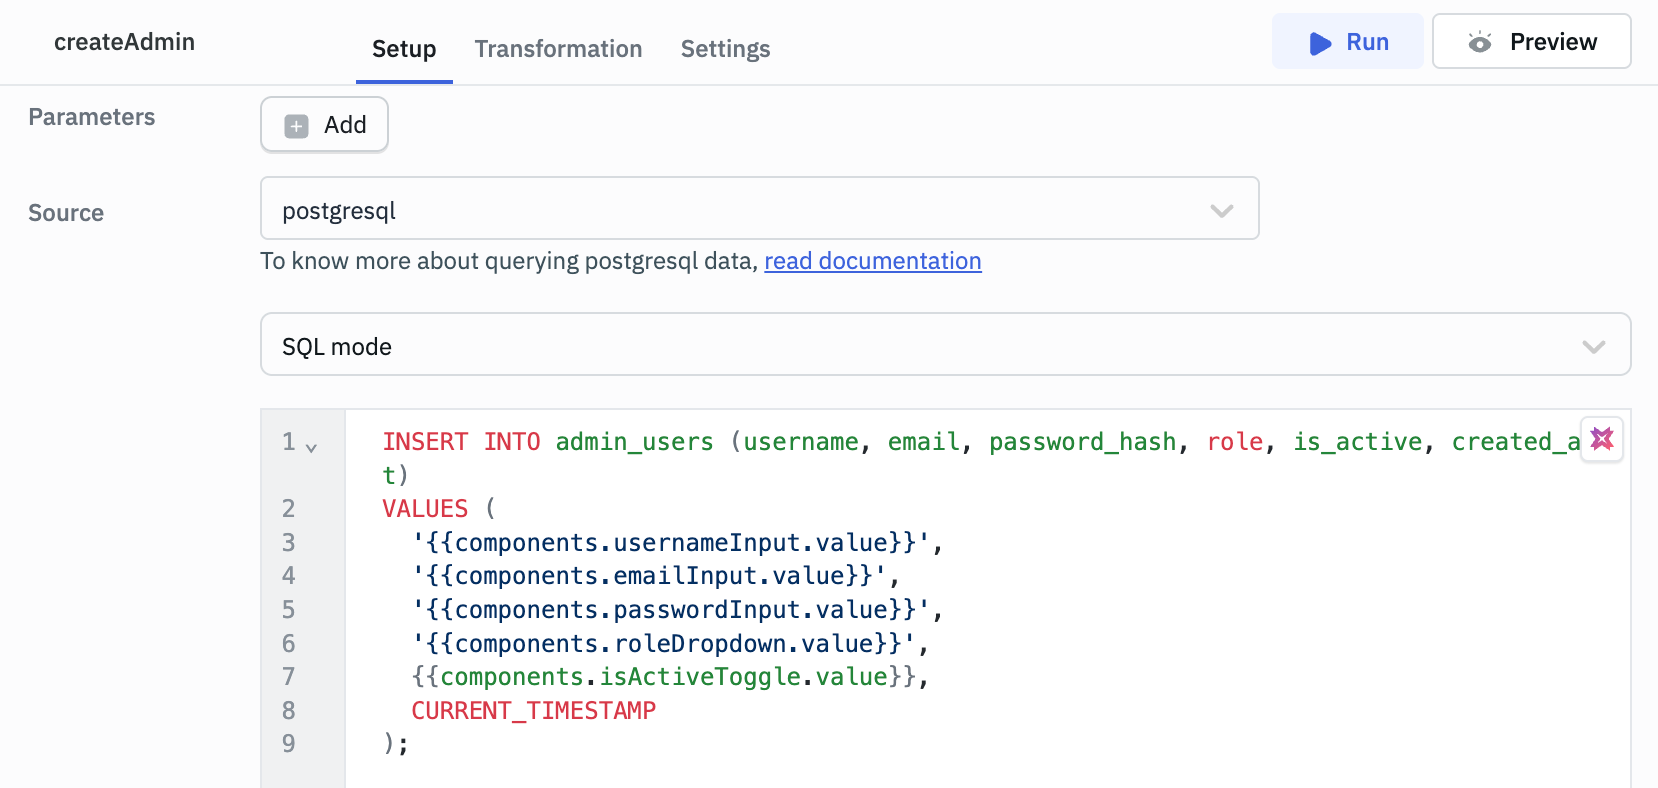Screen dimensions: 1658x788
Task: Click the emailInput.value code line
Action: tap(654, 576)
